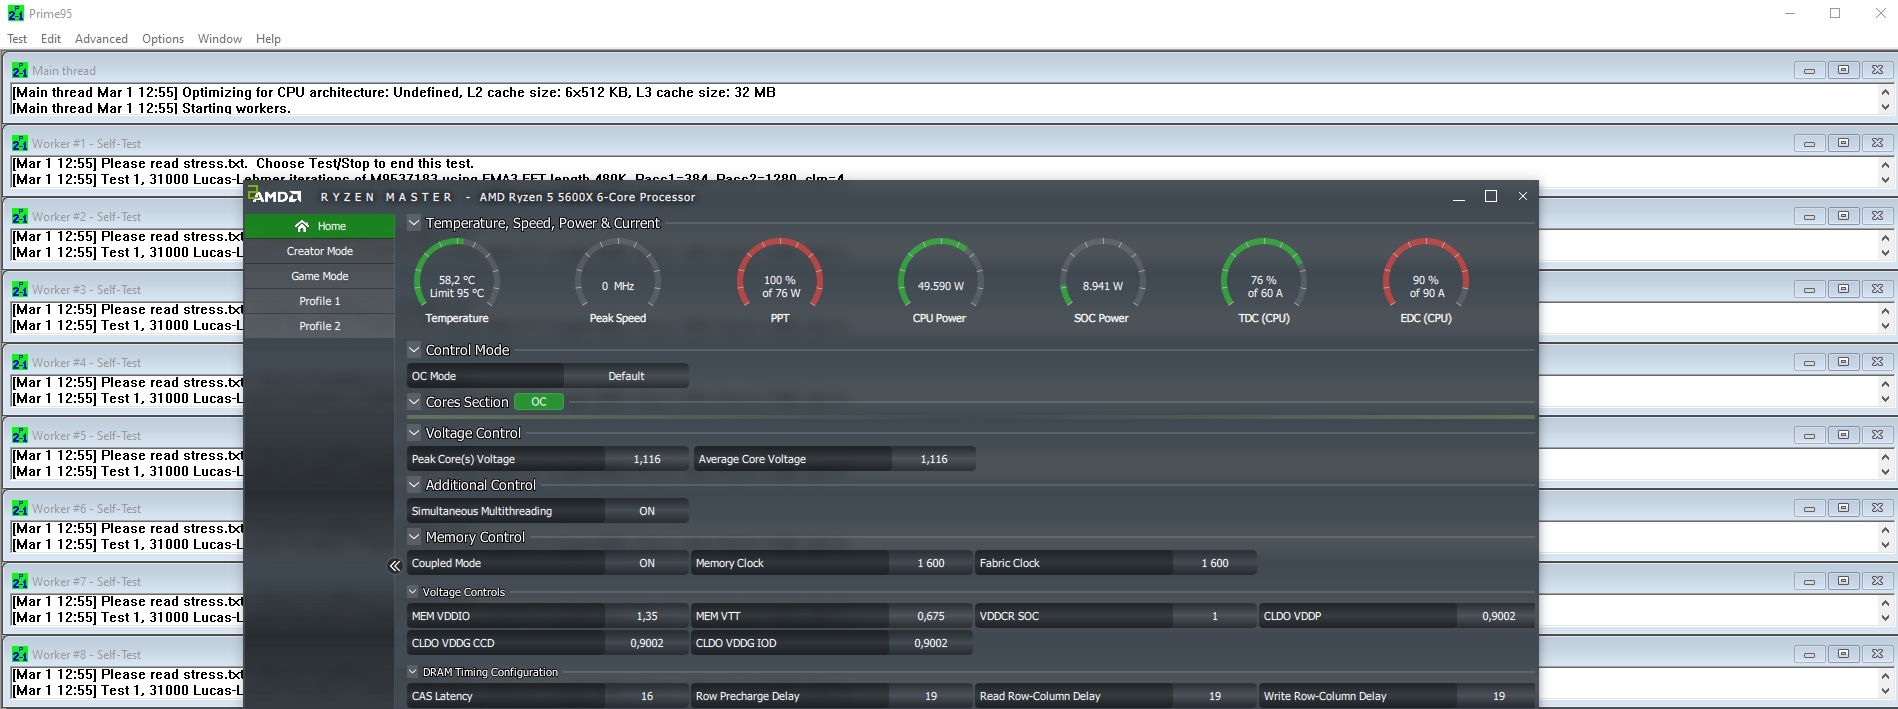Image resolution: width=1898 pixels, height=709 pixels.
Task: Click the green OC badge in Cores Section
Action: pos(539,402)
